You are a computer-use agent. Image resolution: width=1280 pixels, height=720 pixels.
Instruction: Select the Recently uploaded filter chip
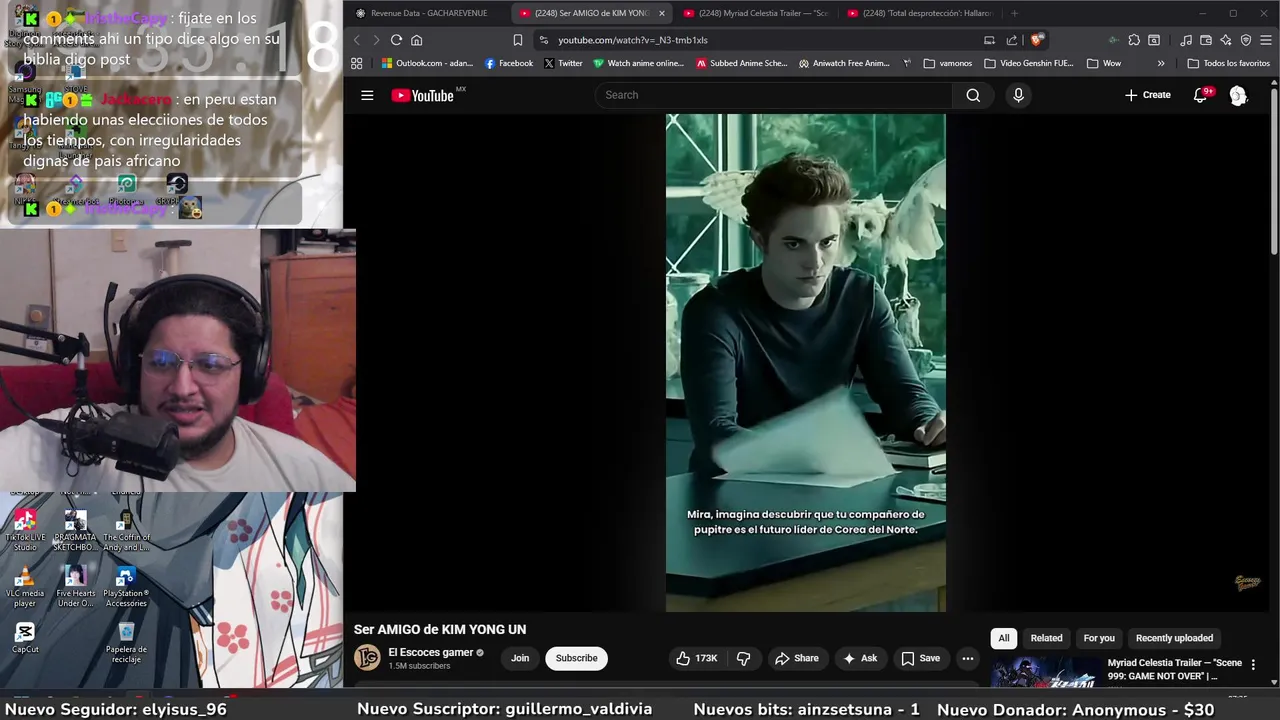point(1174,638)
